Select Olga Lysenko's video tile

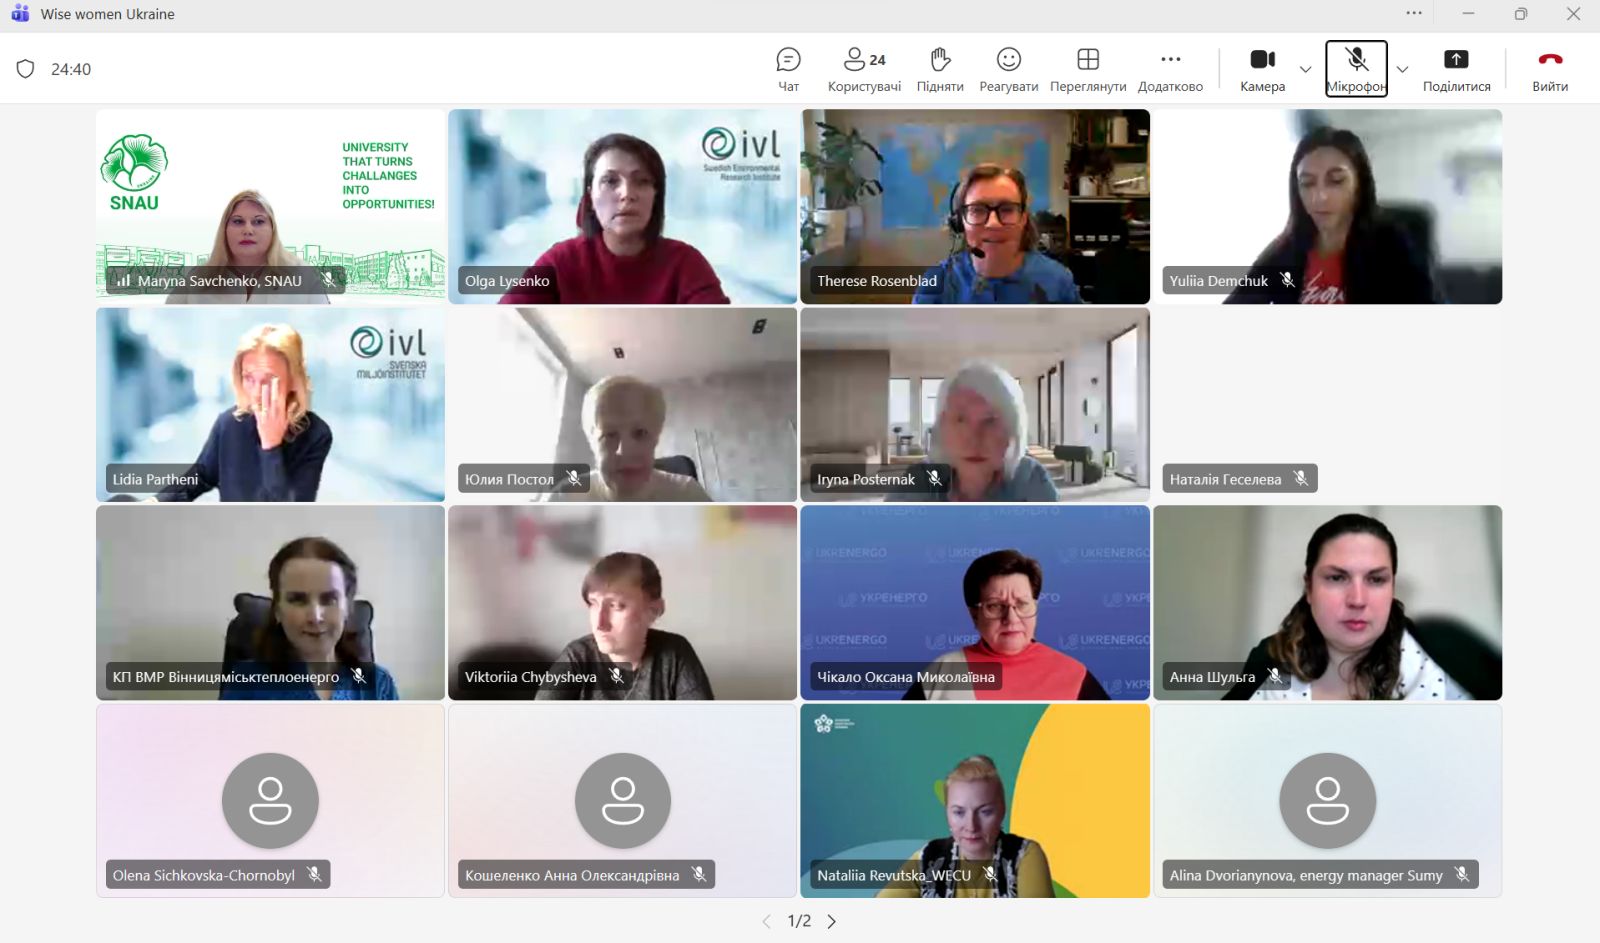pyautogui.click(x=622, y=206)
